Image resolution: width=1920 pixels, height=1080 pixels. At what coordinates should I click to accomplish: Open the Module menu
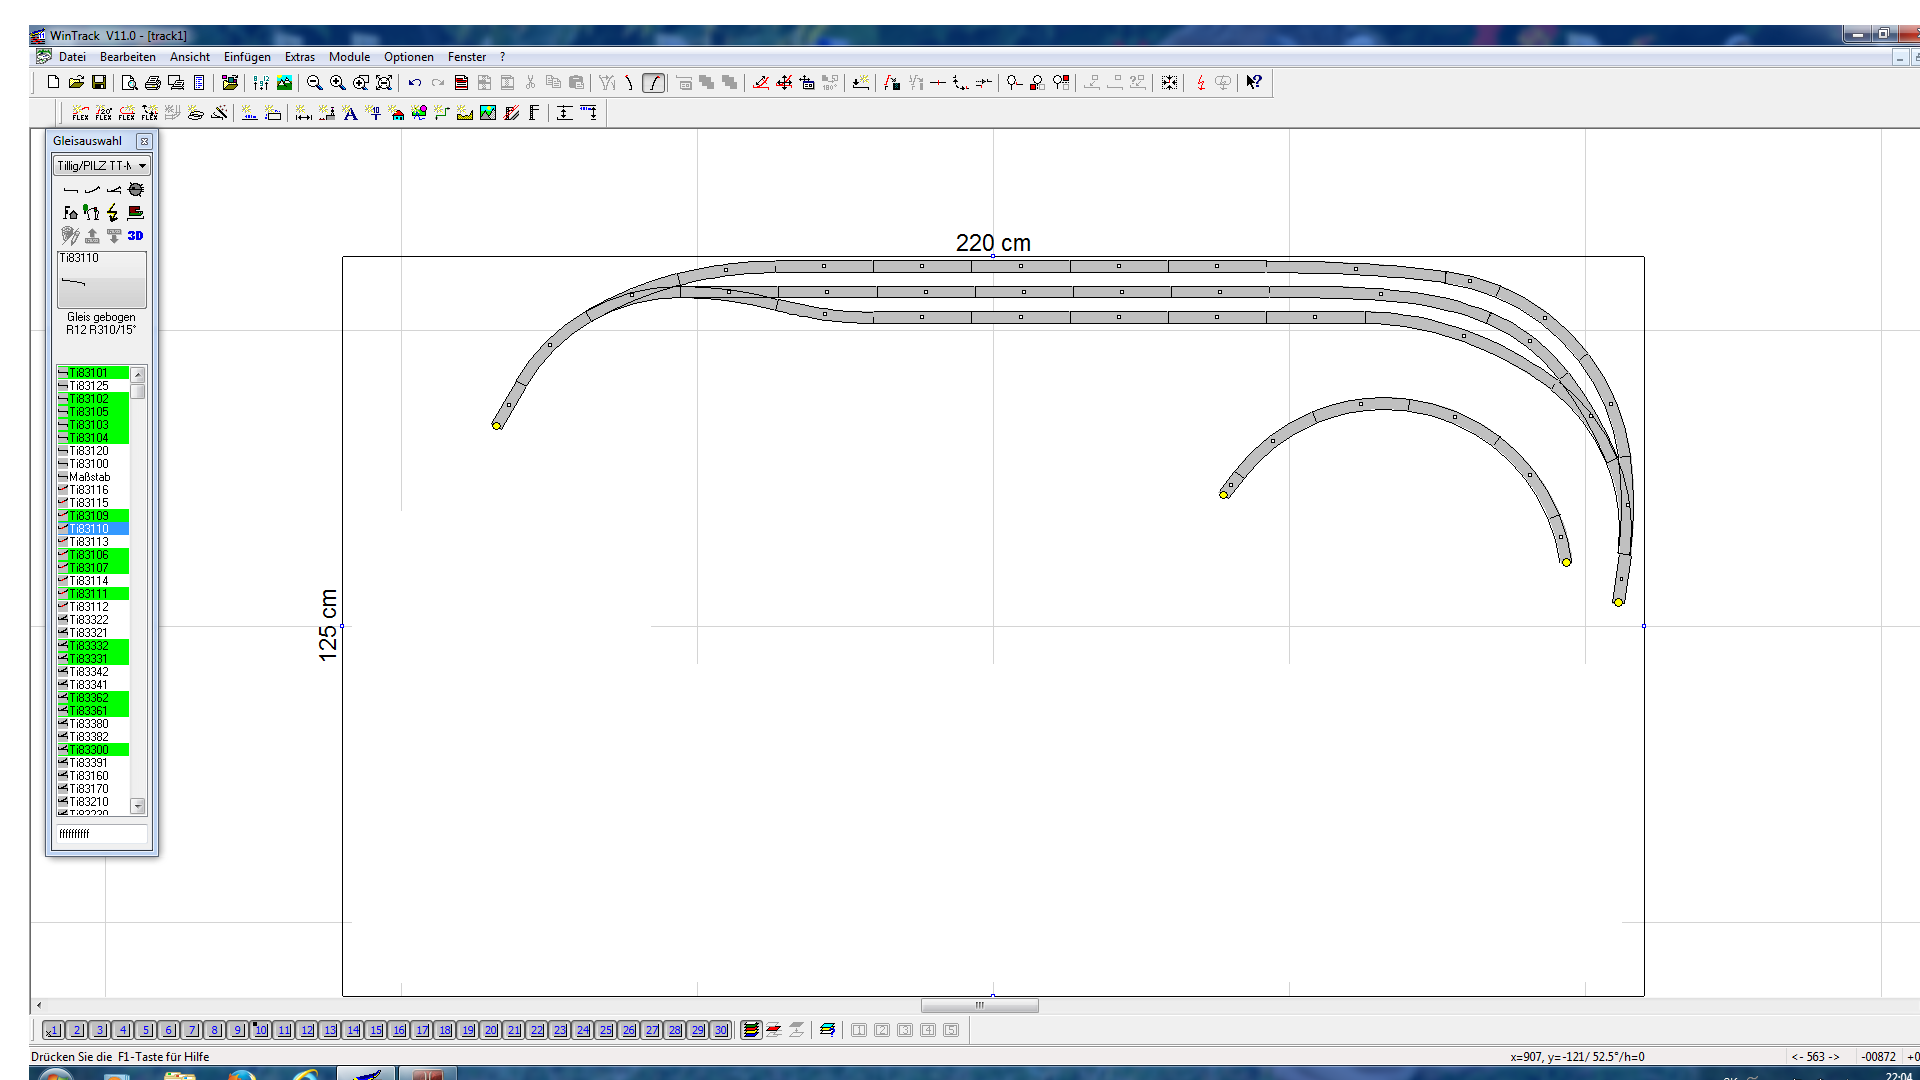[x=349, y=57]
